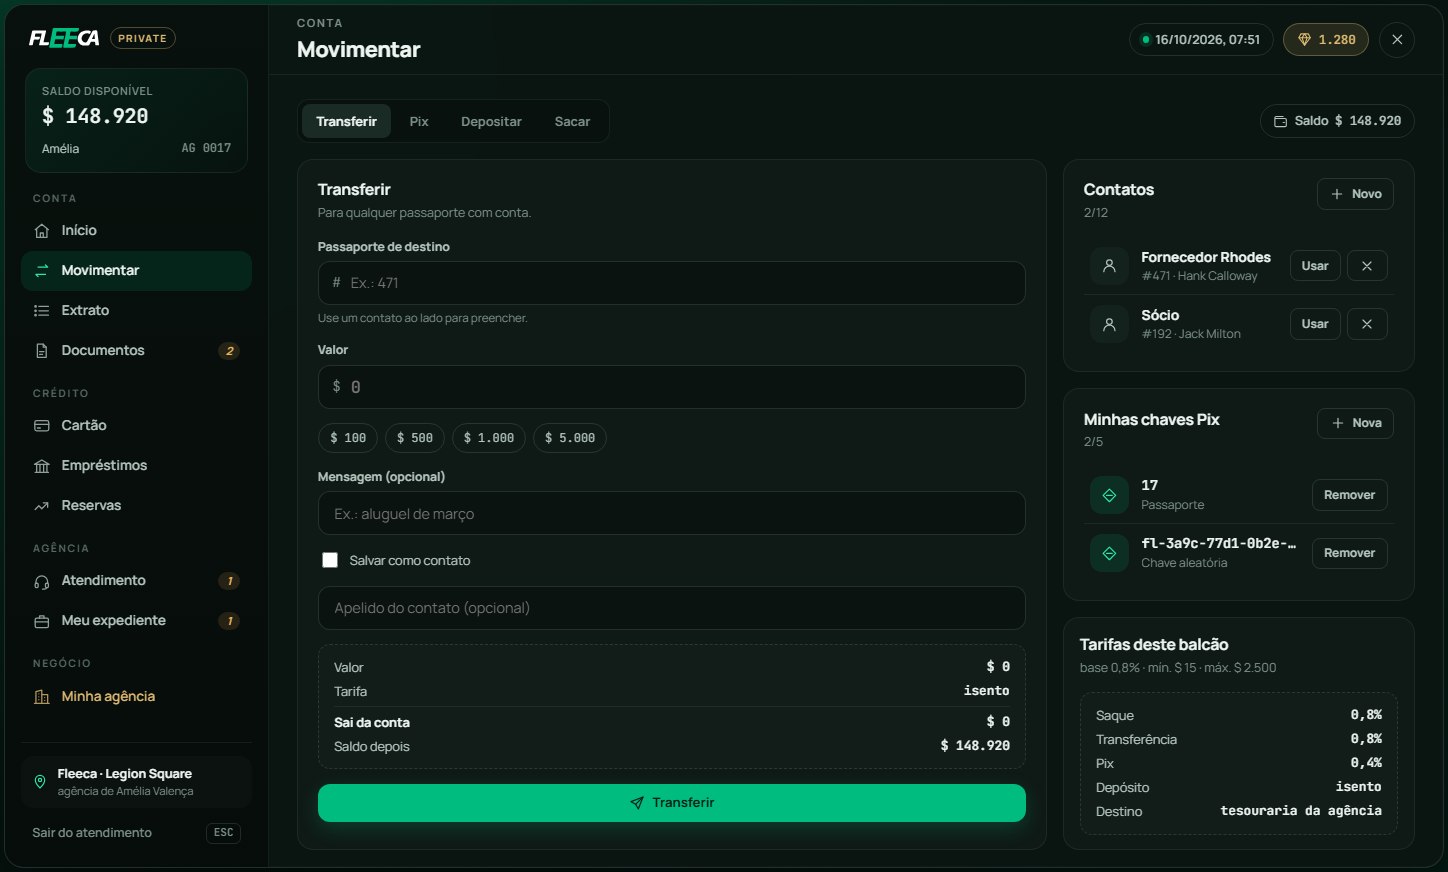The height and width of the screenshot is (872, 1448).
Task: Switch to the Depositar tab
Action: (x=491, y=121)
